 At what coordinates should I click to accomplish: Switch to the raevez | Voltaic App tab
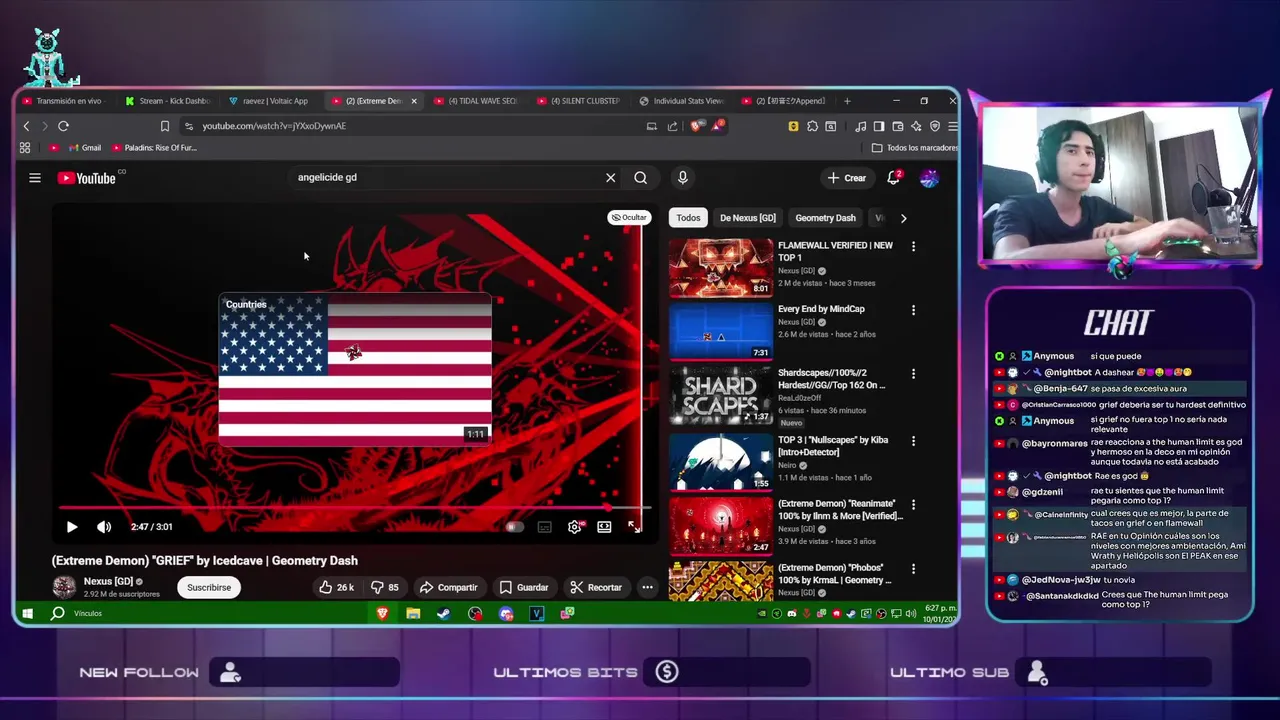[269, 101]
